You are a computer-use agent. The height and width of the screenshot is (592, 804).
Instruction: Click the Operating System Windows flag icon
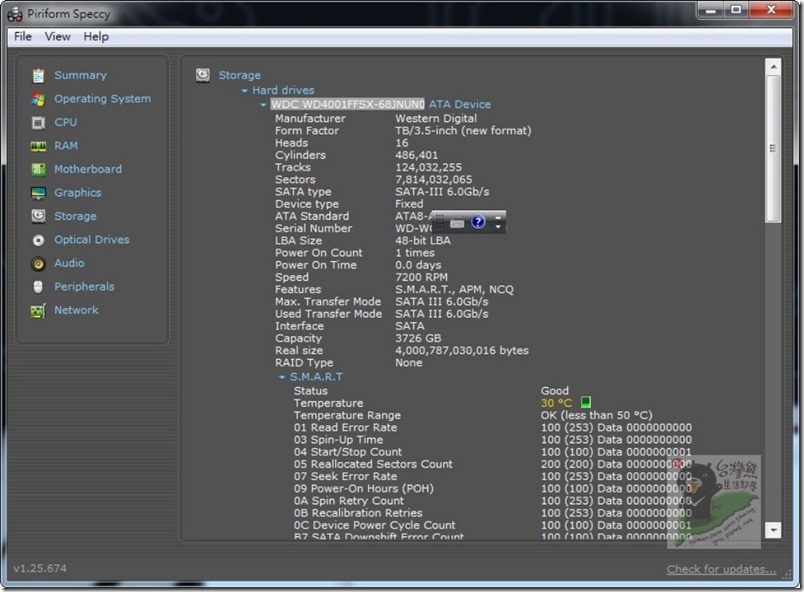coord(38,99)
